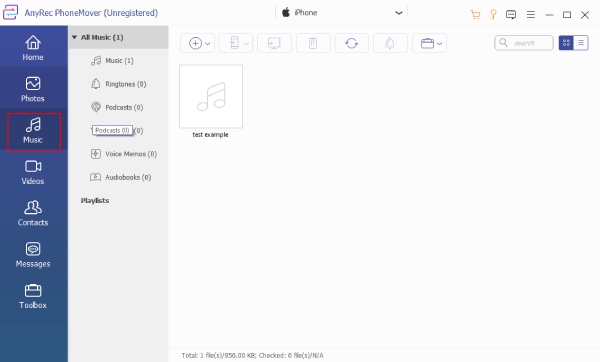Open the iPhone device dropdown
Screen dimensions: 600x362
342,13
